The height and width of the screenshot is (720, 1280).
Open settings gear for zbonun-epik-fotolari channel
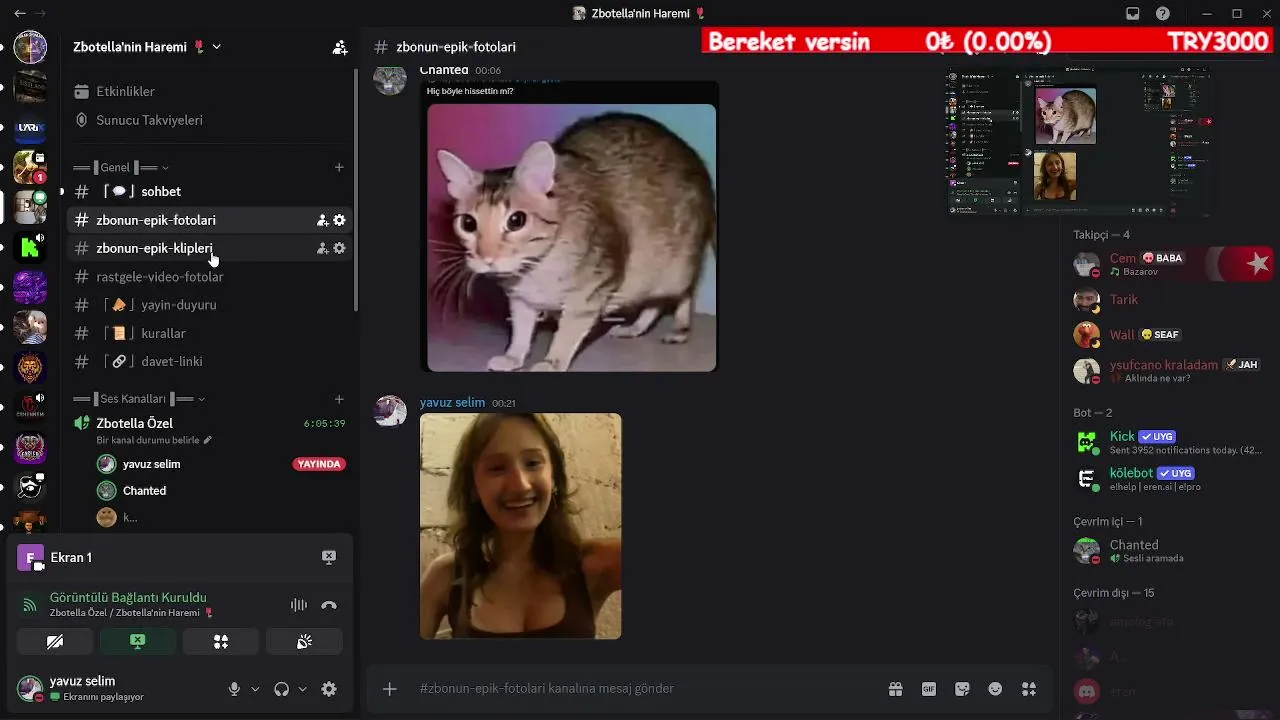[x=339, y=220]
